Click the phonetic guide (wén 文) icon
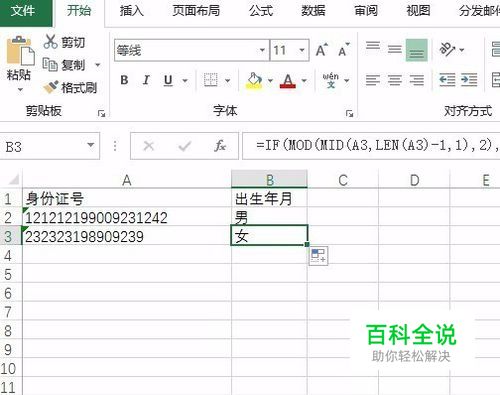500x395 pixels. point(331,80)
